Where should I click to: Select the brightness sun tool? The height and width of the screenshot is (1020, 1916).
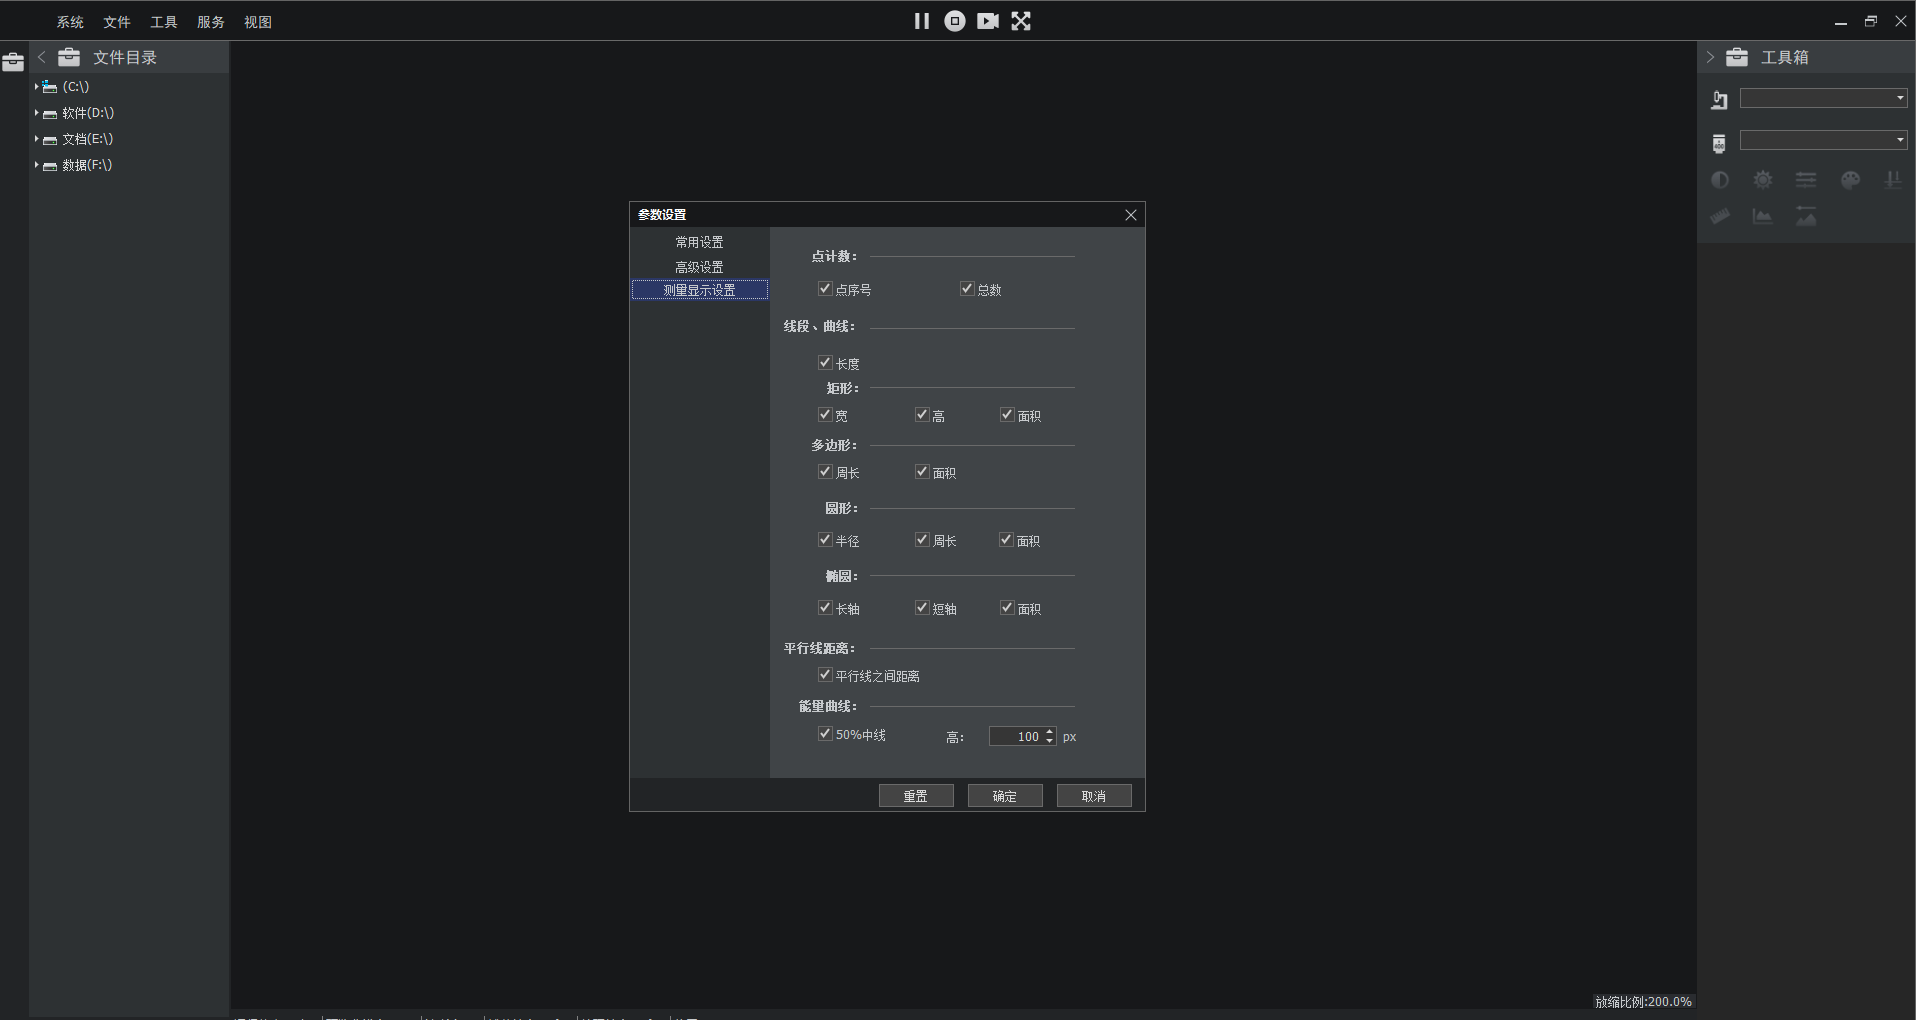coord(1763,180)
